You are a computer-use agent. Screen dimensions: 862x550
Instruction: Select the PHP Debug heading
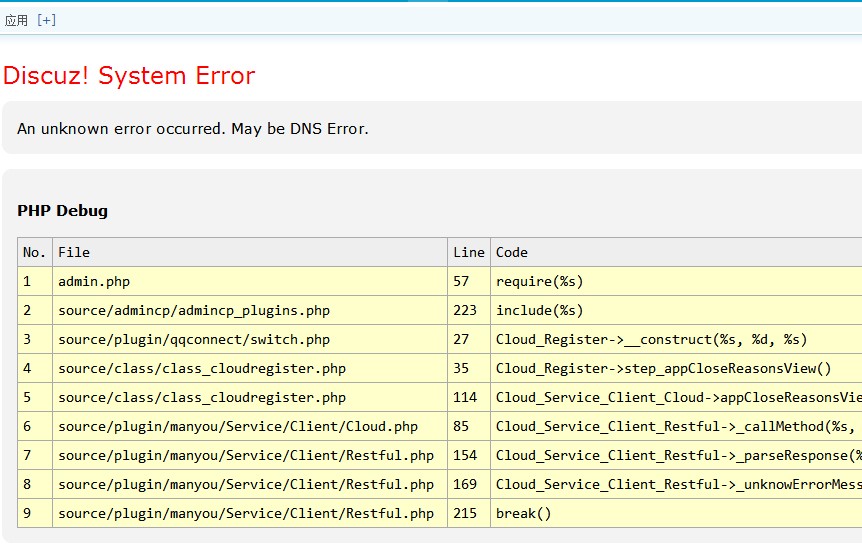63,211
